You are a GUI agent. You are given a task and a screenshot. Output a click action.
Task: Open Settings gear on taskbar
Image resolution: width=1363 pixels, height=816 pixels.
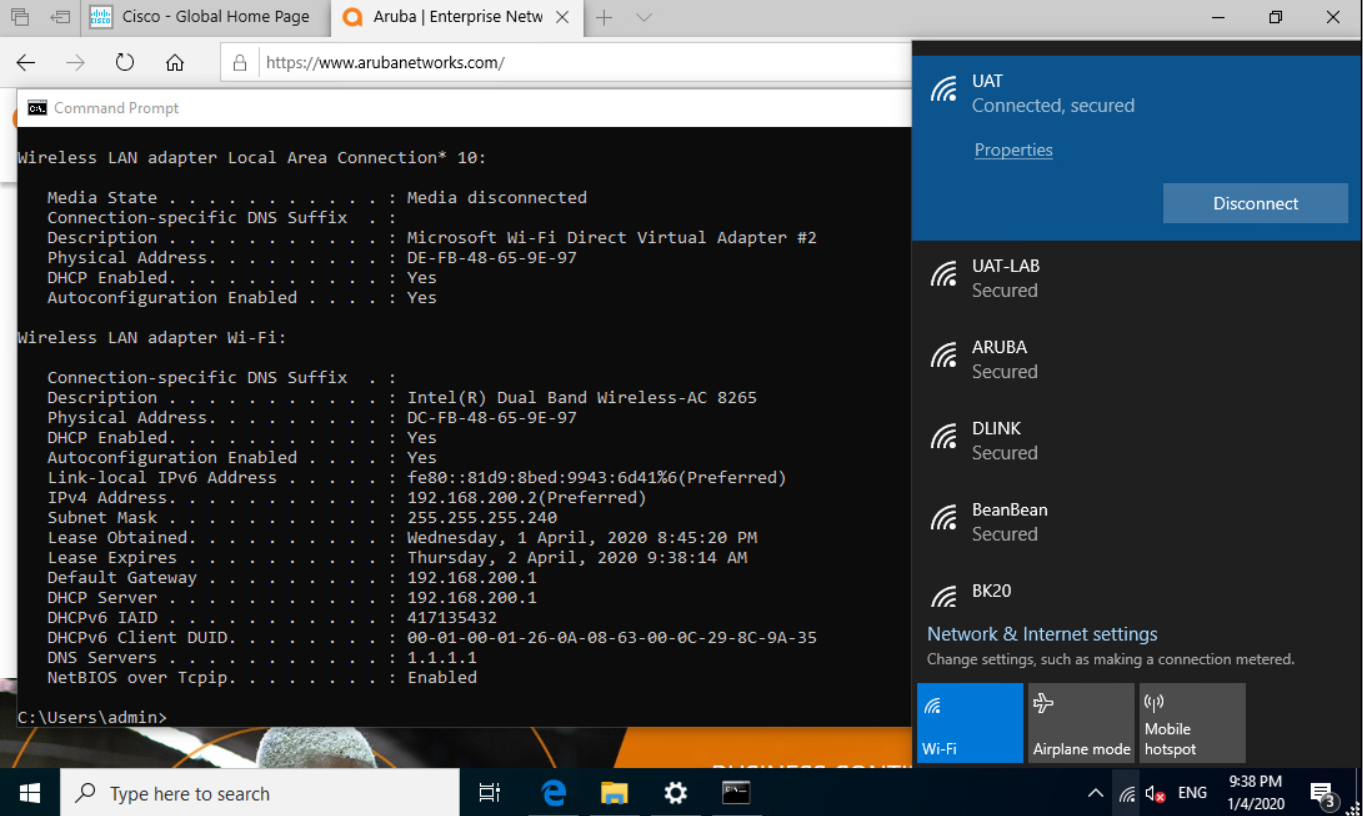pyautogui.click(x=675, y=793)
